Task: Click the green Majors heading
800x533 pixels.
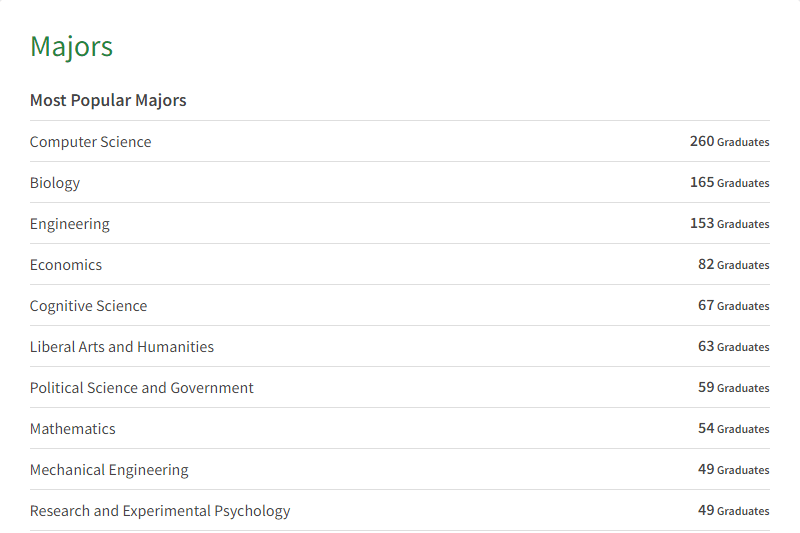Action: point(72,46)
